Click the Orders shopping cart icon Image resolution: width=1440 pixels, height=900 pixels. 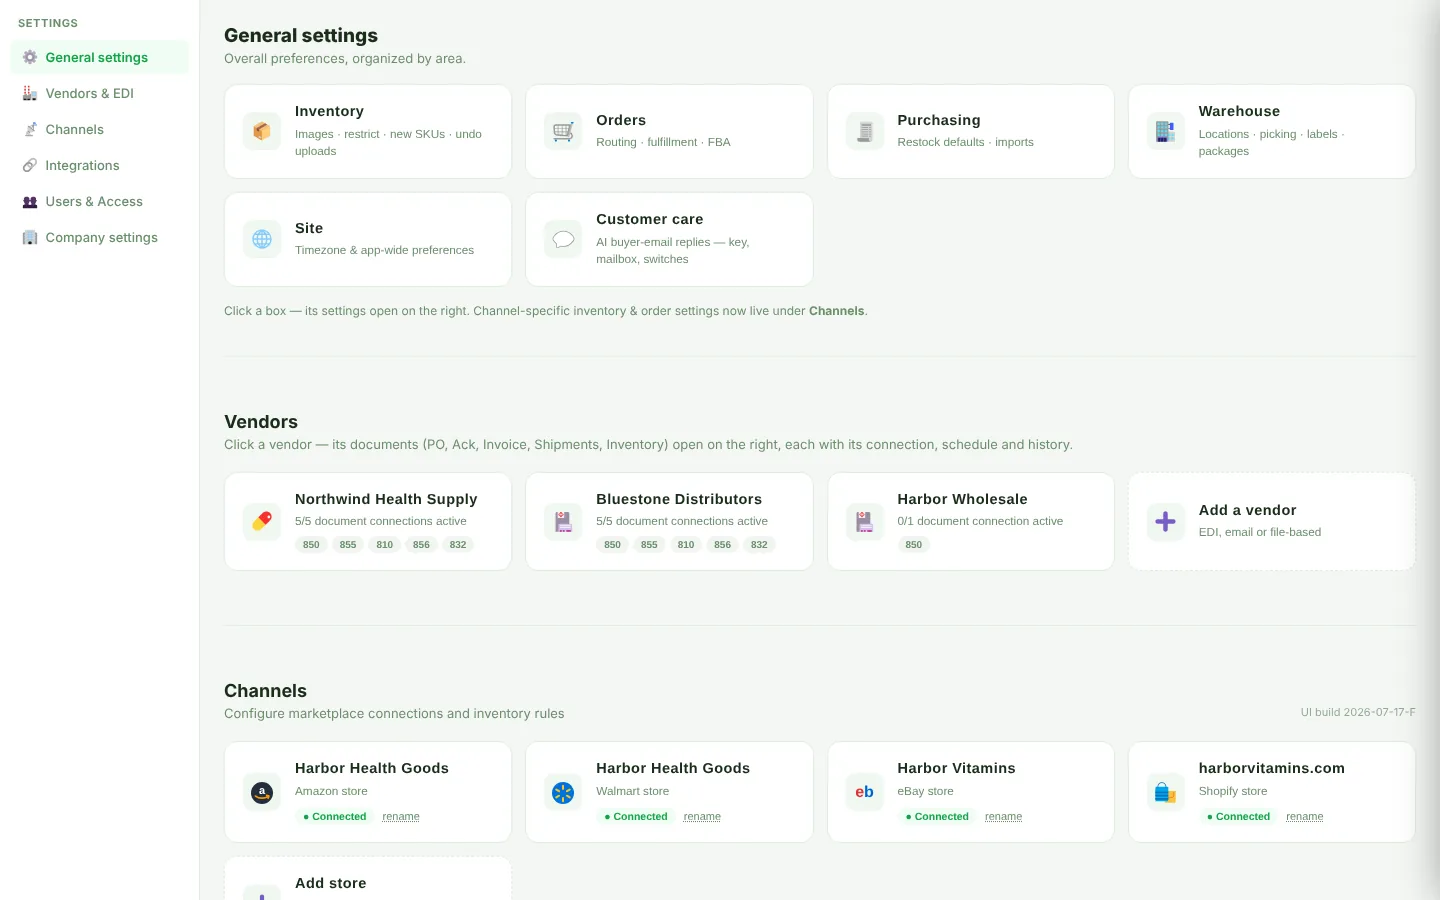563,131
